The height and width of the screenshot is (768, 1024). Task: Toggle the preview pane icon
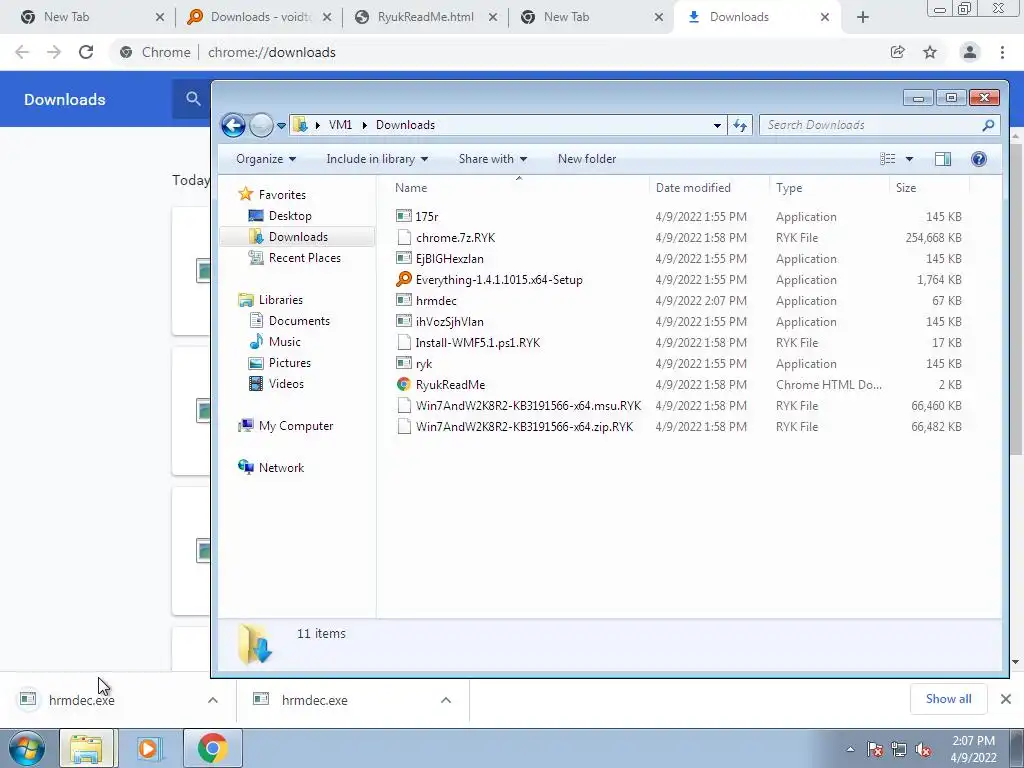[x=942, y=159]
